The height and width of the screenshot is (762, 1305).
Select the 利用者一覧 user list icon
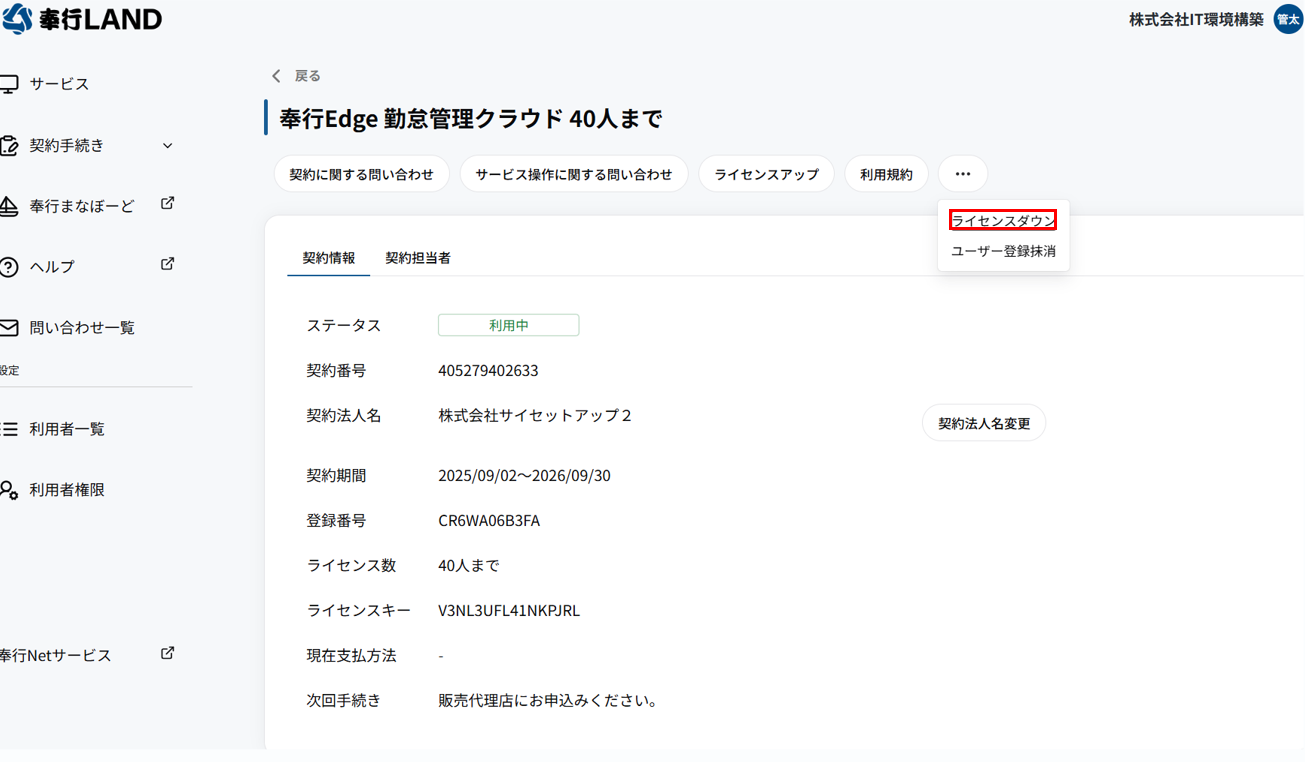click(x=9, y=429)
